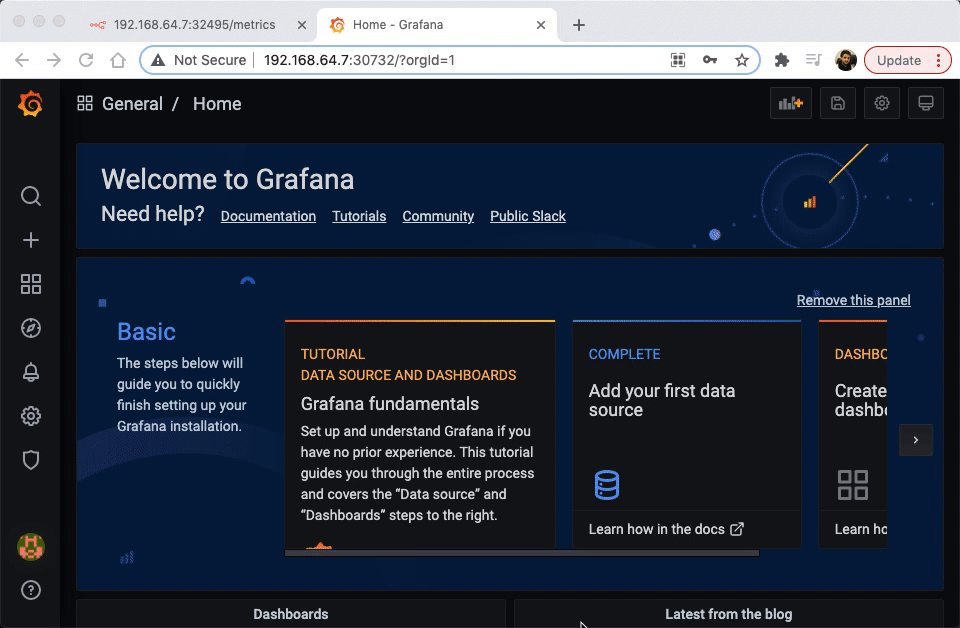This screenshot has width=960, height=628.
Task: Click the Save dashboard disk icon
Action: tap(838, 103)
